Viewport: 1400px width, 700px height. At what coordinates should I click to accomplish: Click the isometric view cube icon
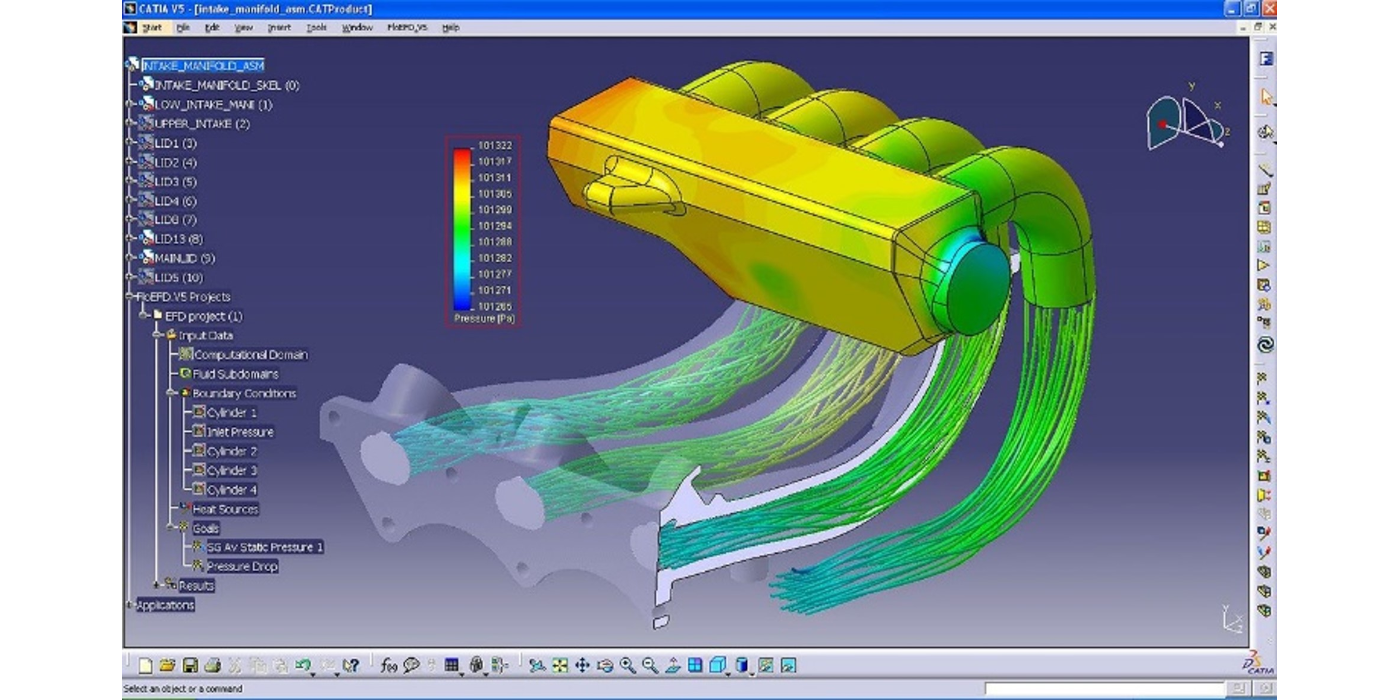click(x=717, y=664)
